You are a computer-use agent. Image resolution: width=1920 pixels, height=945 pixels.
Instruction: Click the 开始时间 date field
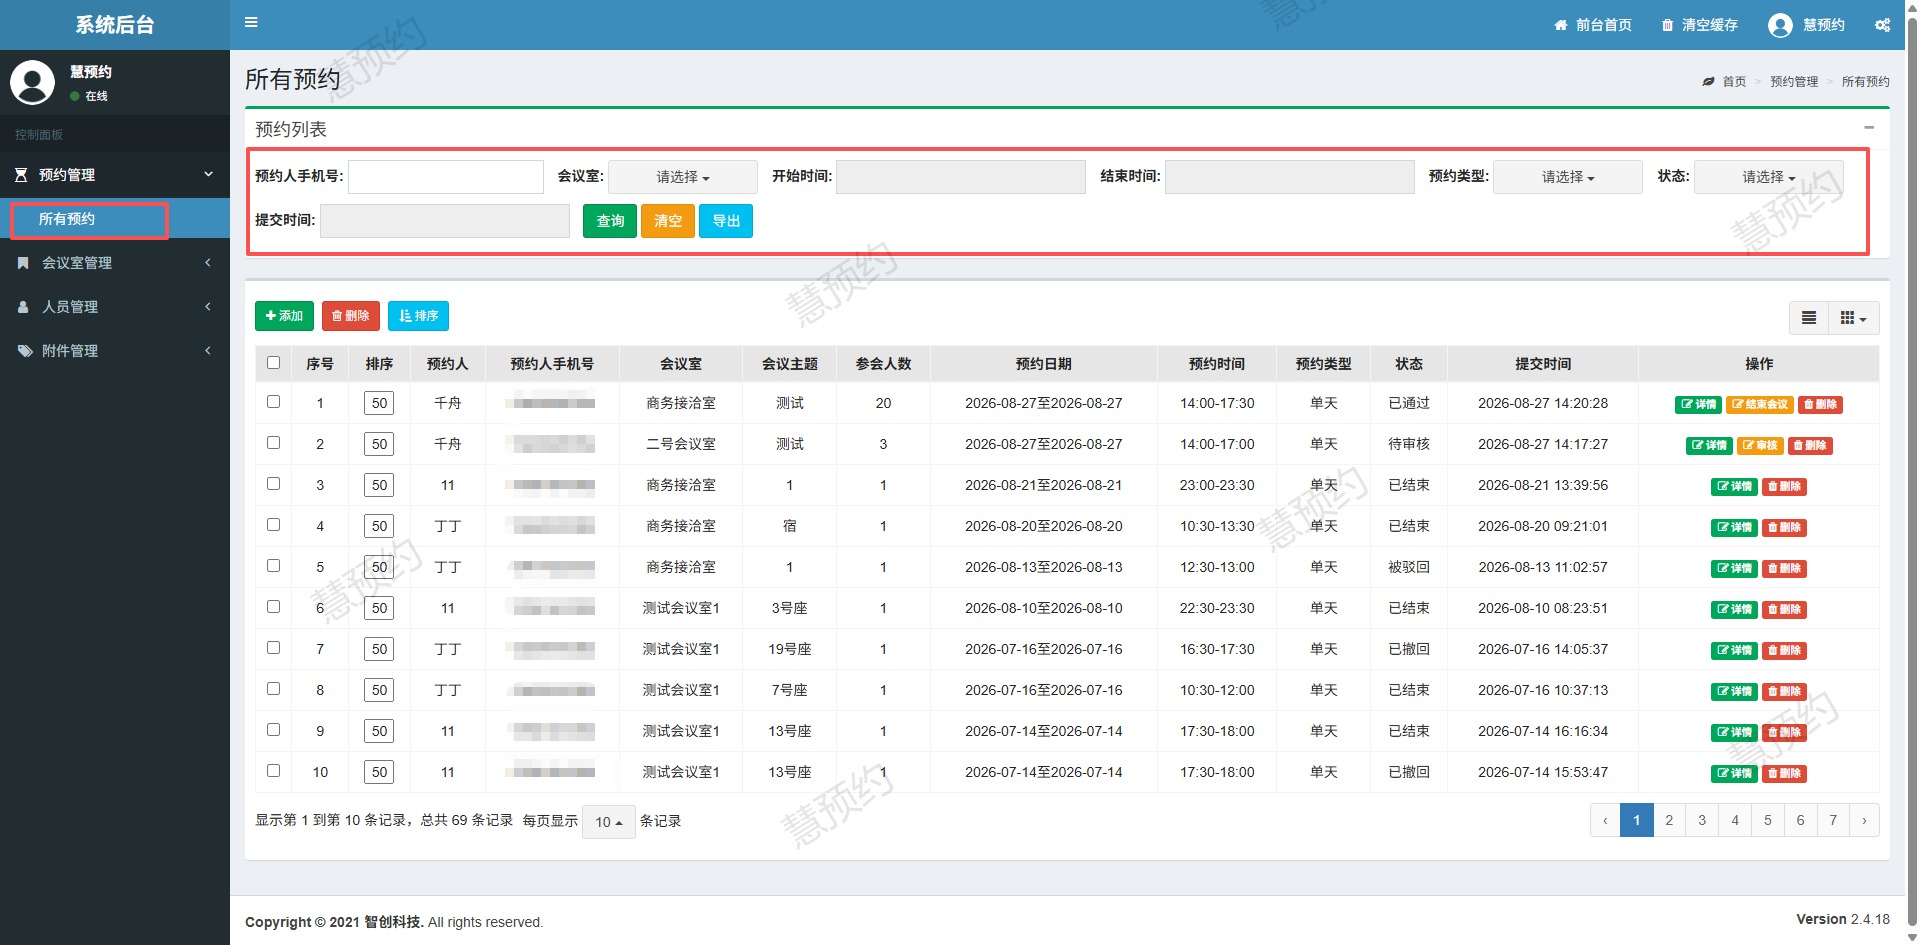click(x=961, y=177)
